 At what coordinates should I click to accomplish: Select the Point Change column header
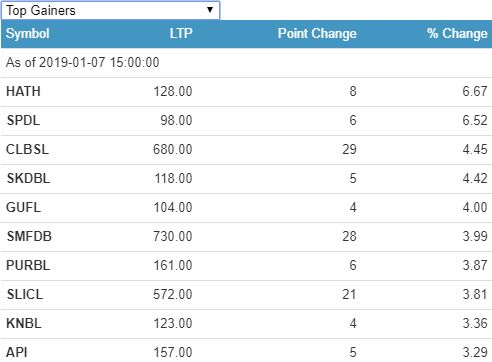tap(317, 33)
